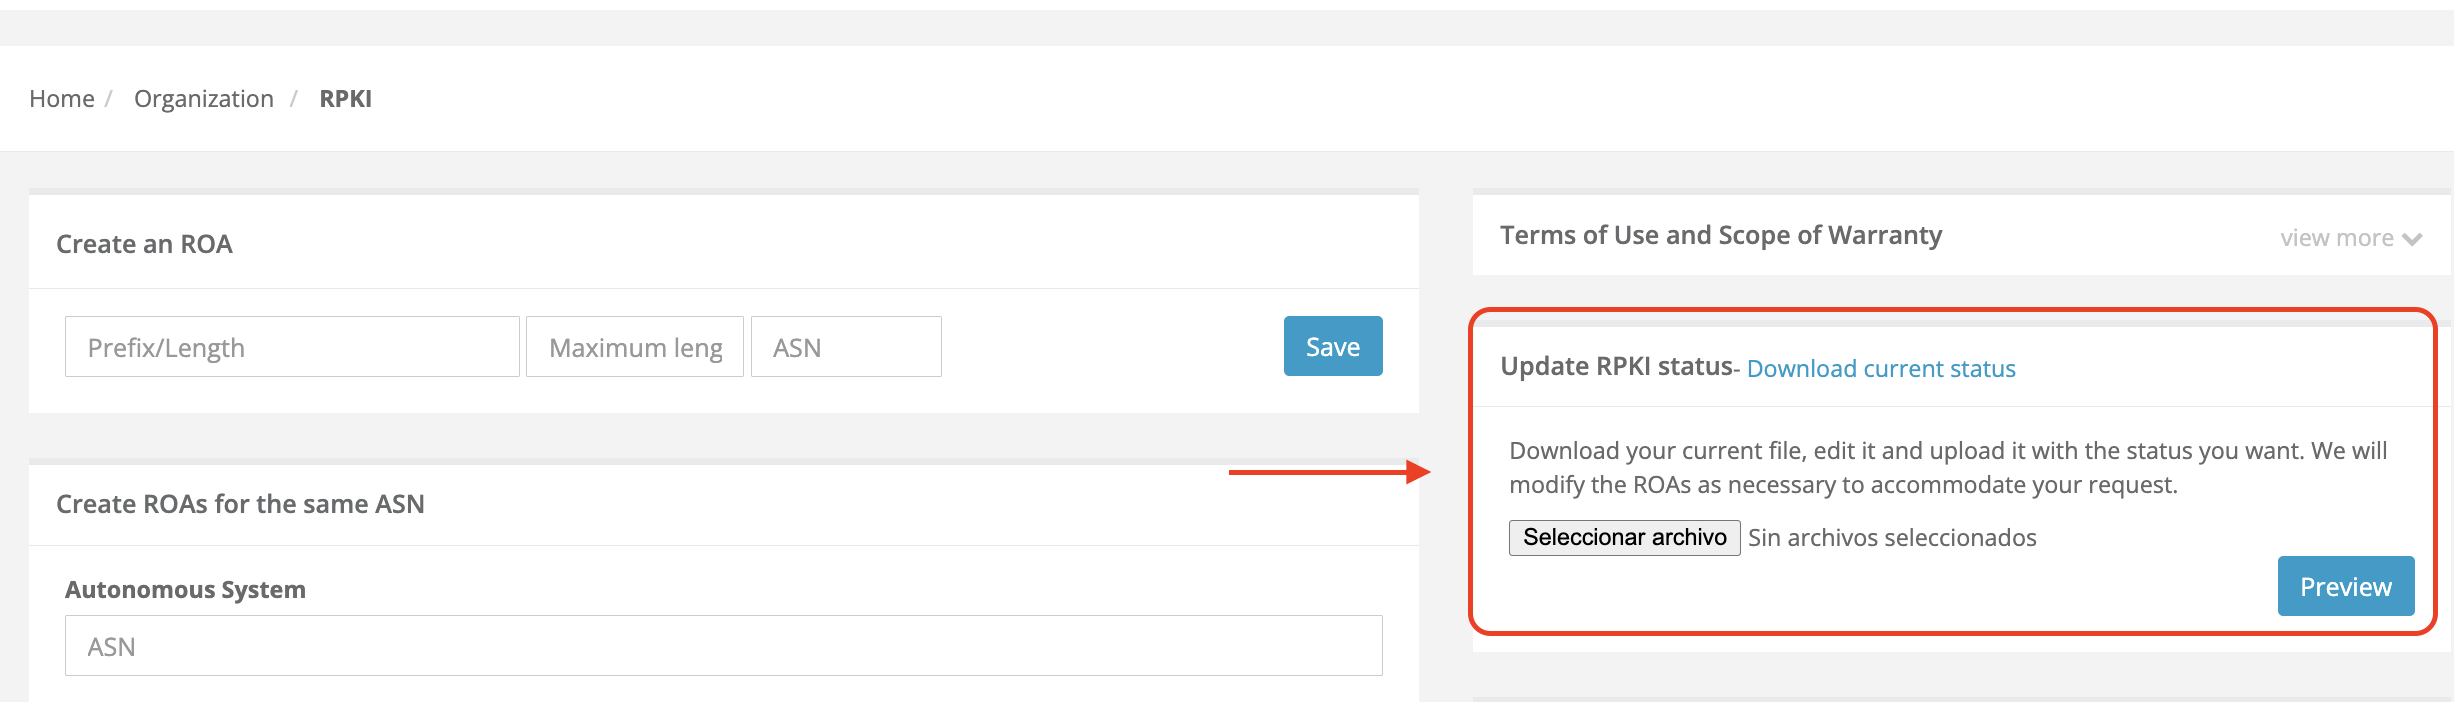Image resolution: width=2454 pixels, height=702 pixels.
Task: Go to the Home breadcrumb
Action: tap(61, 99)
